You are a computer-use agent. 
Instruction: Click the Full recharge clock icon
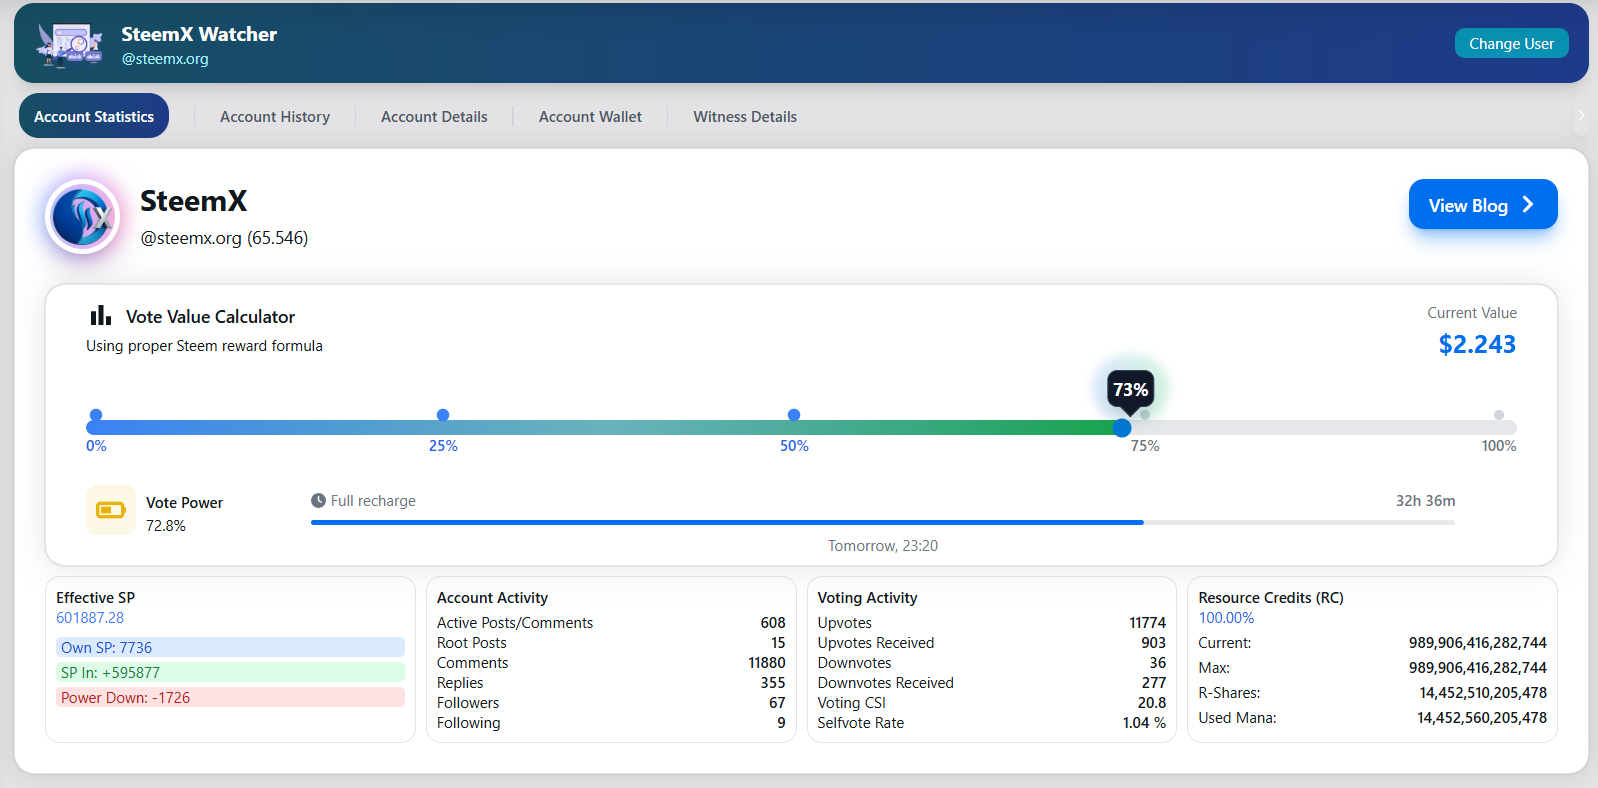(318, 500)
